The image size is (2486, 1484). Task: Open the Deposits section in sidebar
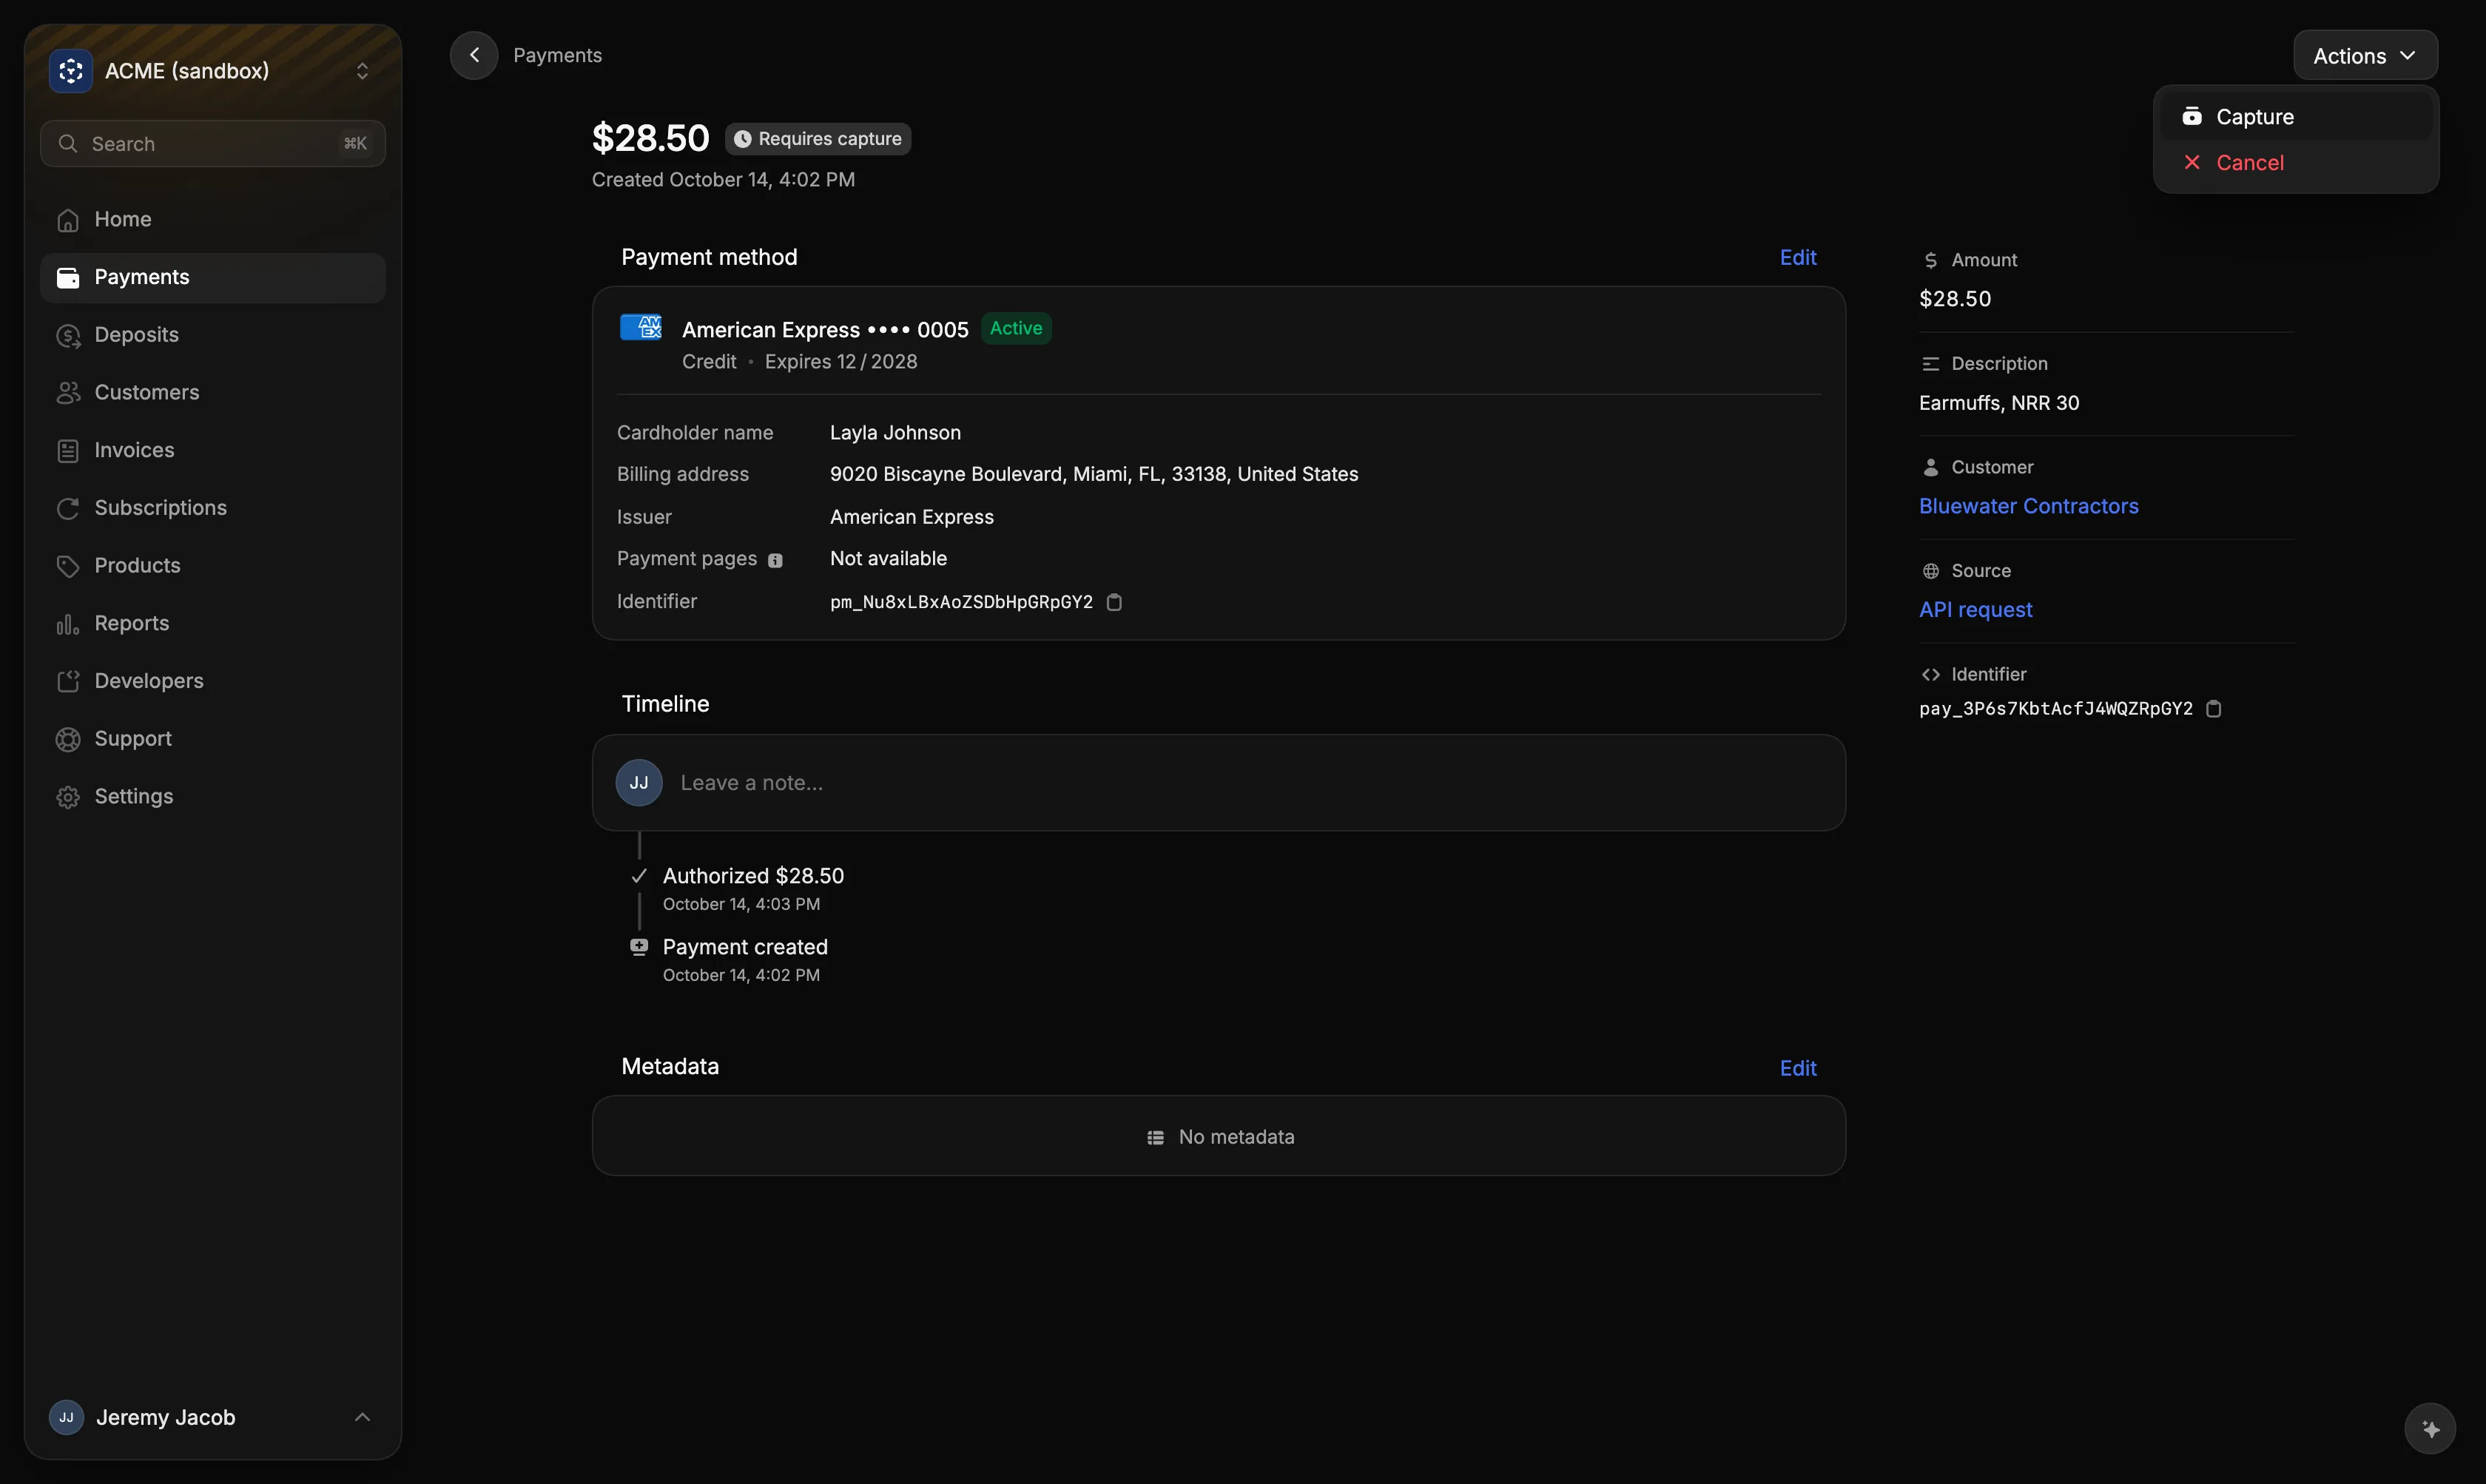point(212,335)
